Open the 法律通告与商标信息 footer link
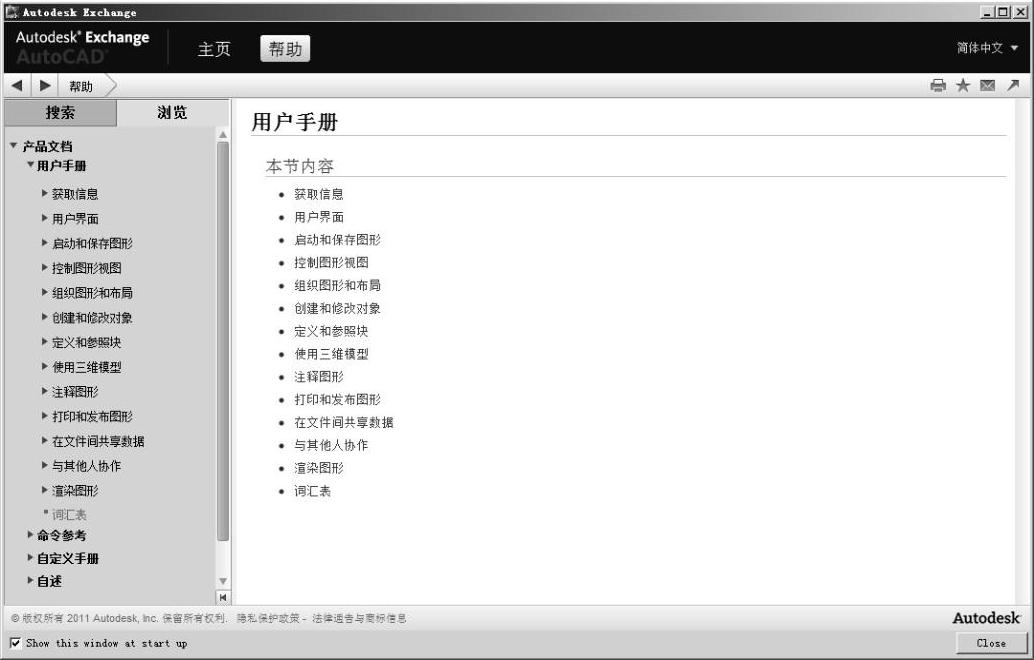1034x660 pixels. 359,618
